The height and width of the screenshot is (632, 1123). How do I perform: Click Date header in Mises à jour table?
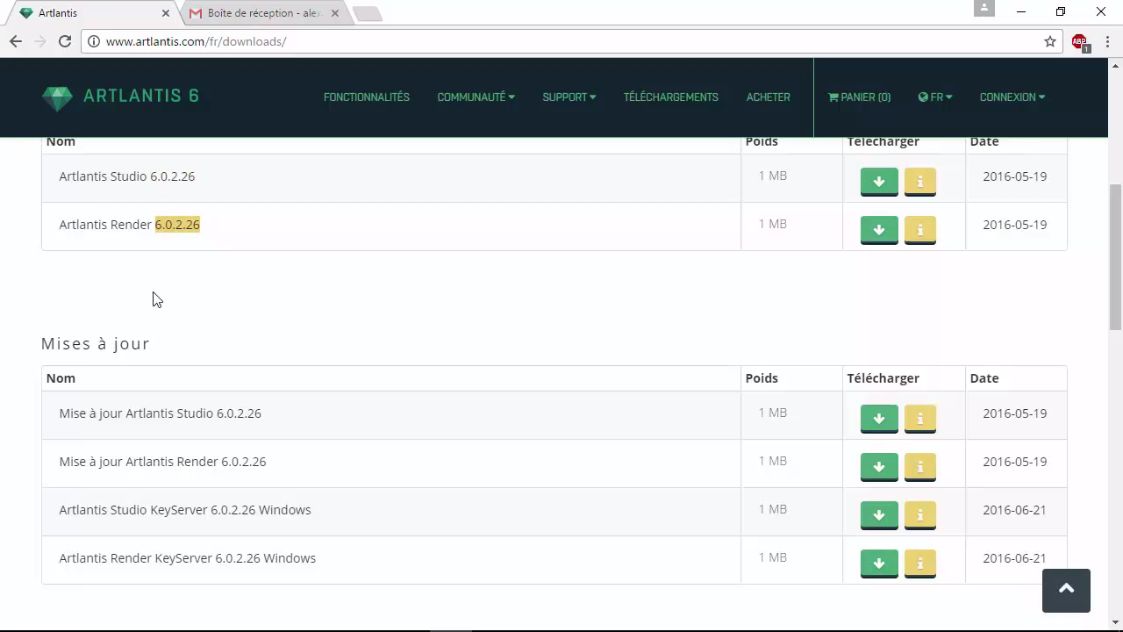click(x=984, y=378)
